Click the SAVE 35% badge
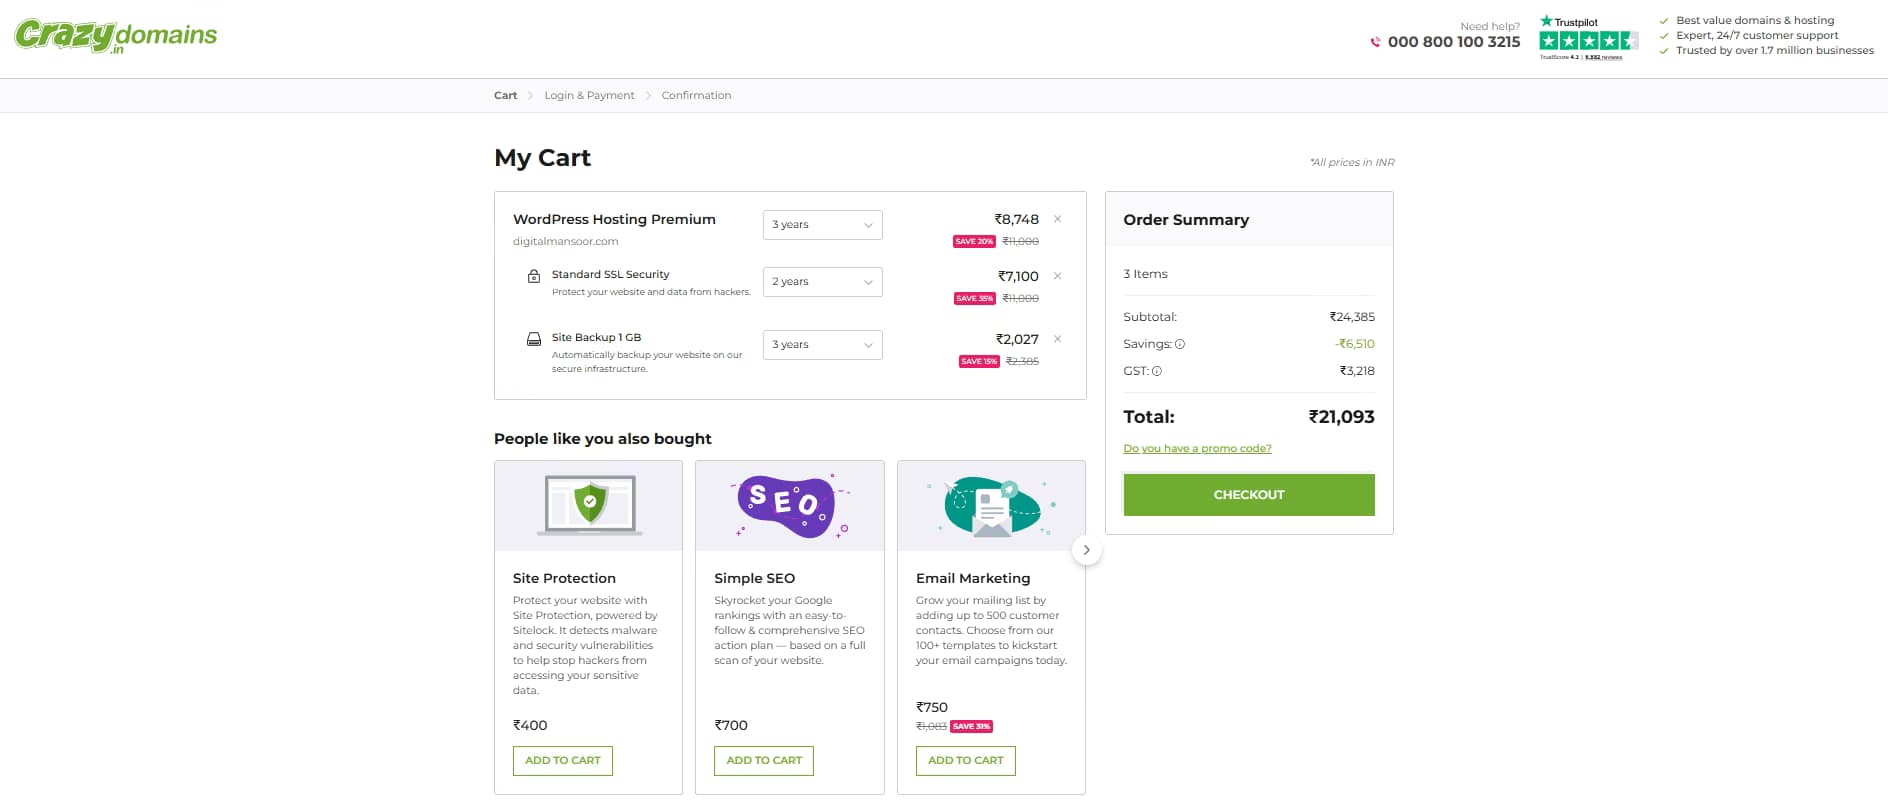 tap(974, 299)
